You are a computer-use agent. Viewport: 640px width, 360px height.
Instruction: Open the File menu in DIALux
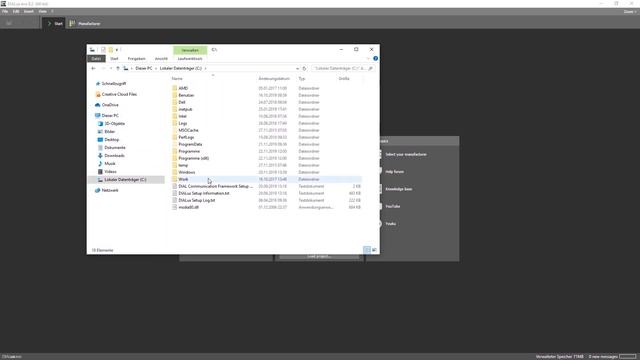[x=5, y=11]
